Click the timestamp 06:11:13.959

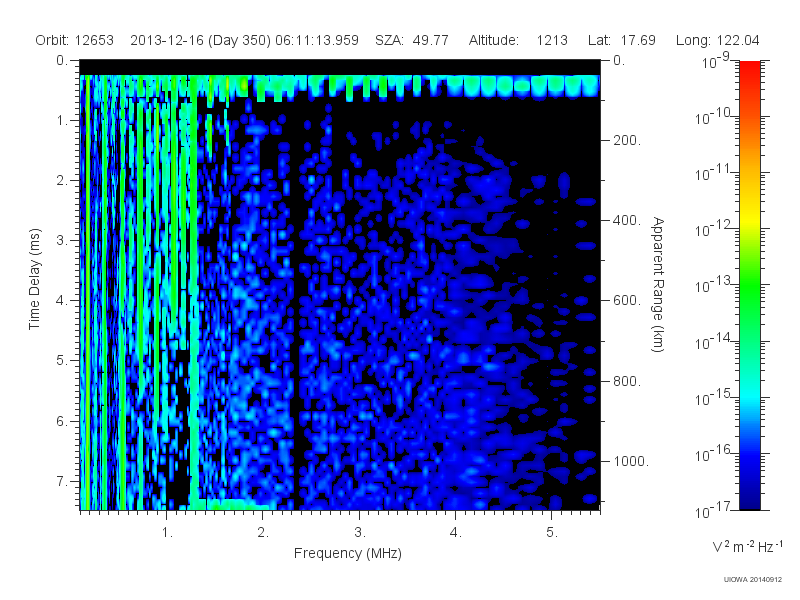point(317,40)
